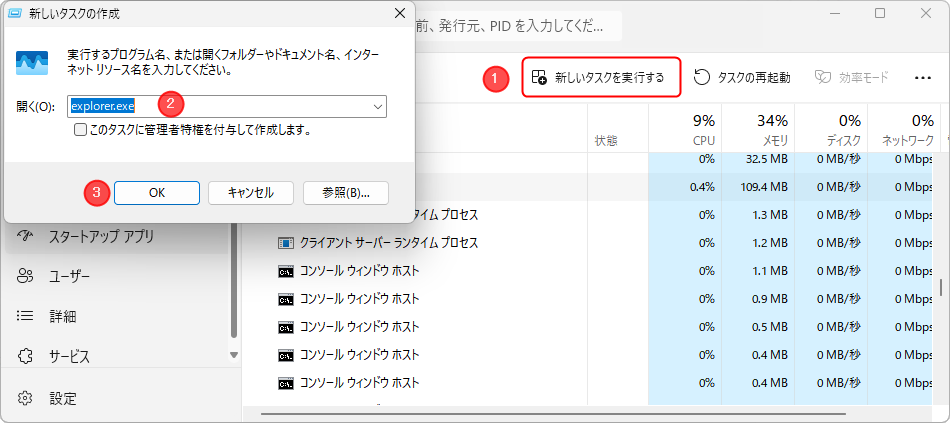
Task: Click the Efficiency mode leaf icon
Action: tap(822, 77)
